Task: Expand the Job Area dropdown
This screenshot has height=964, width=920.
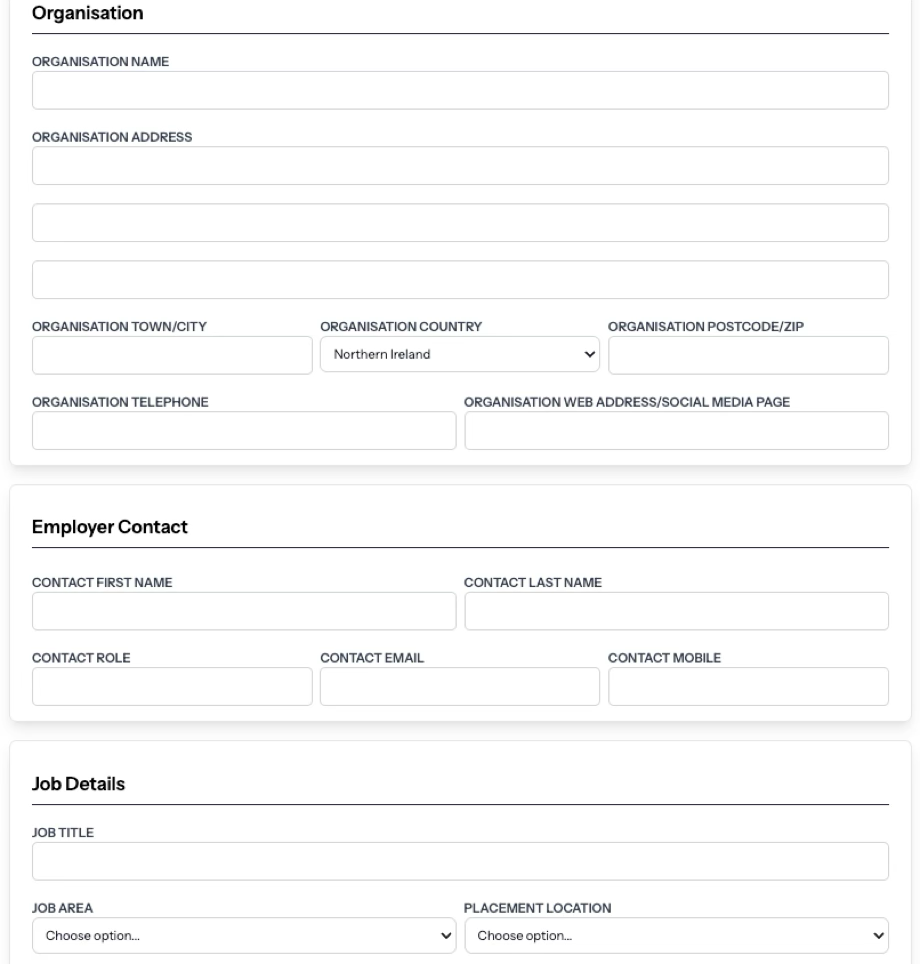Action: (244, 936)
